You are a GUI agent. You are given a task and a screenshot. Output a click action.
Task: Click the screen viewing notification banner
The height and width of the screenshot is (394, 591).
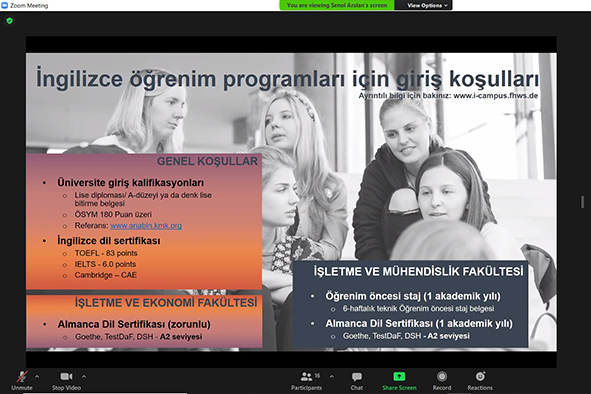(x=337, y=5)
